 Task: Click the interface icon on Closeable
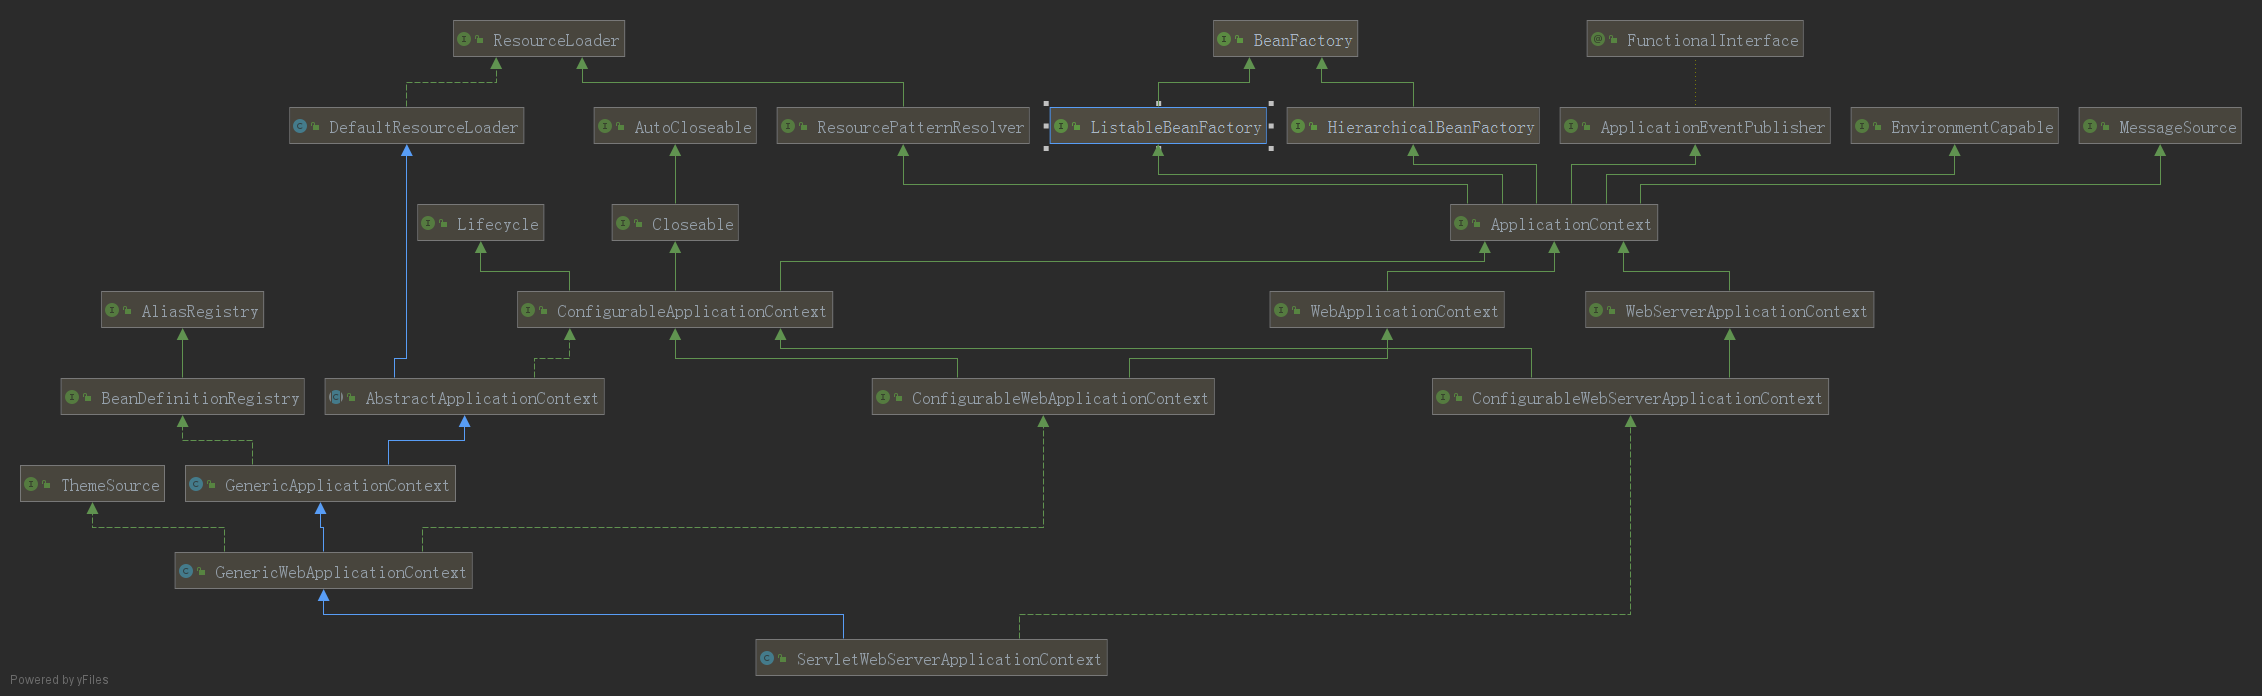click(623, 223)
